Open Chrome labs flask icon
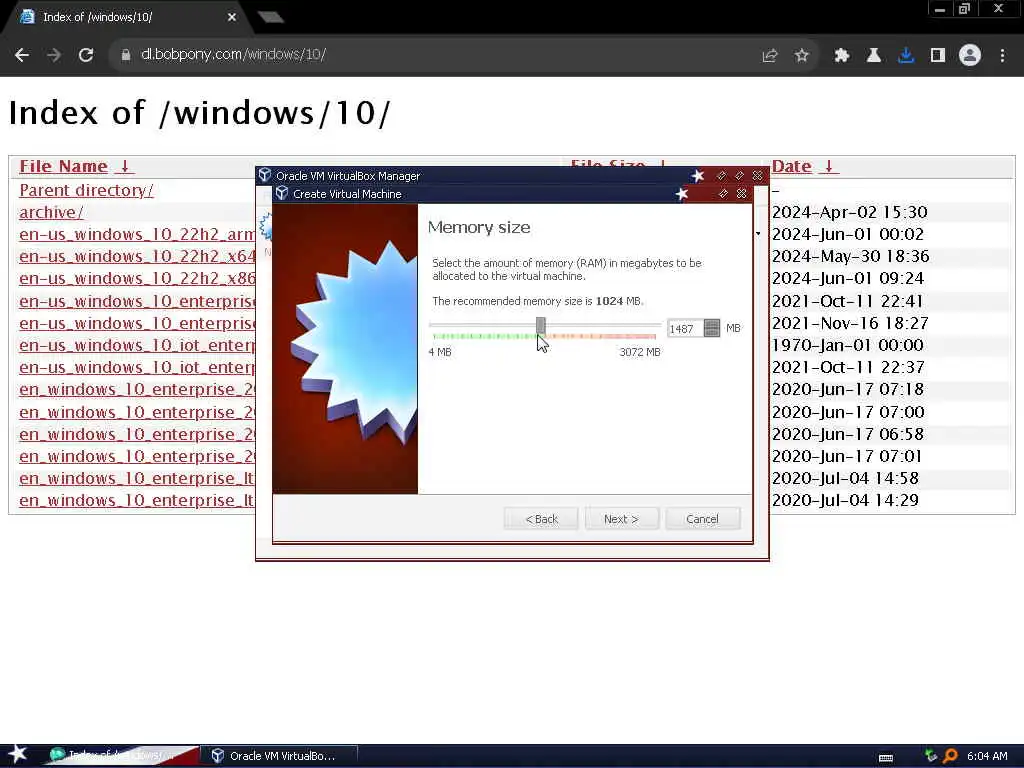 tap(874, 56)
